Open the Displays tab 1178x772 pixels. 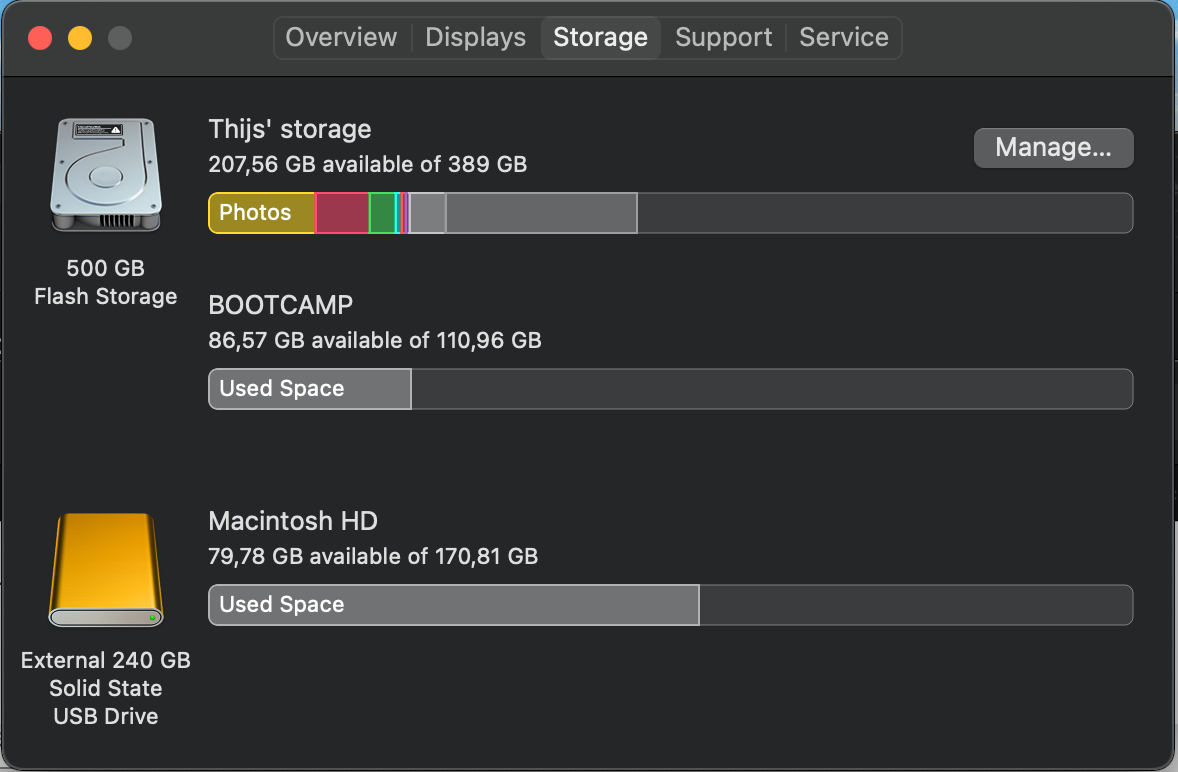[x=475, y=38]
